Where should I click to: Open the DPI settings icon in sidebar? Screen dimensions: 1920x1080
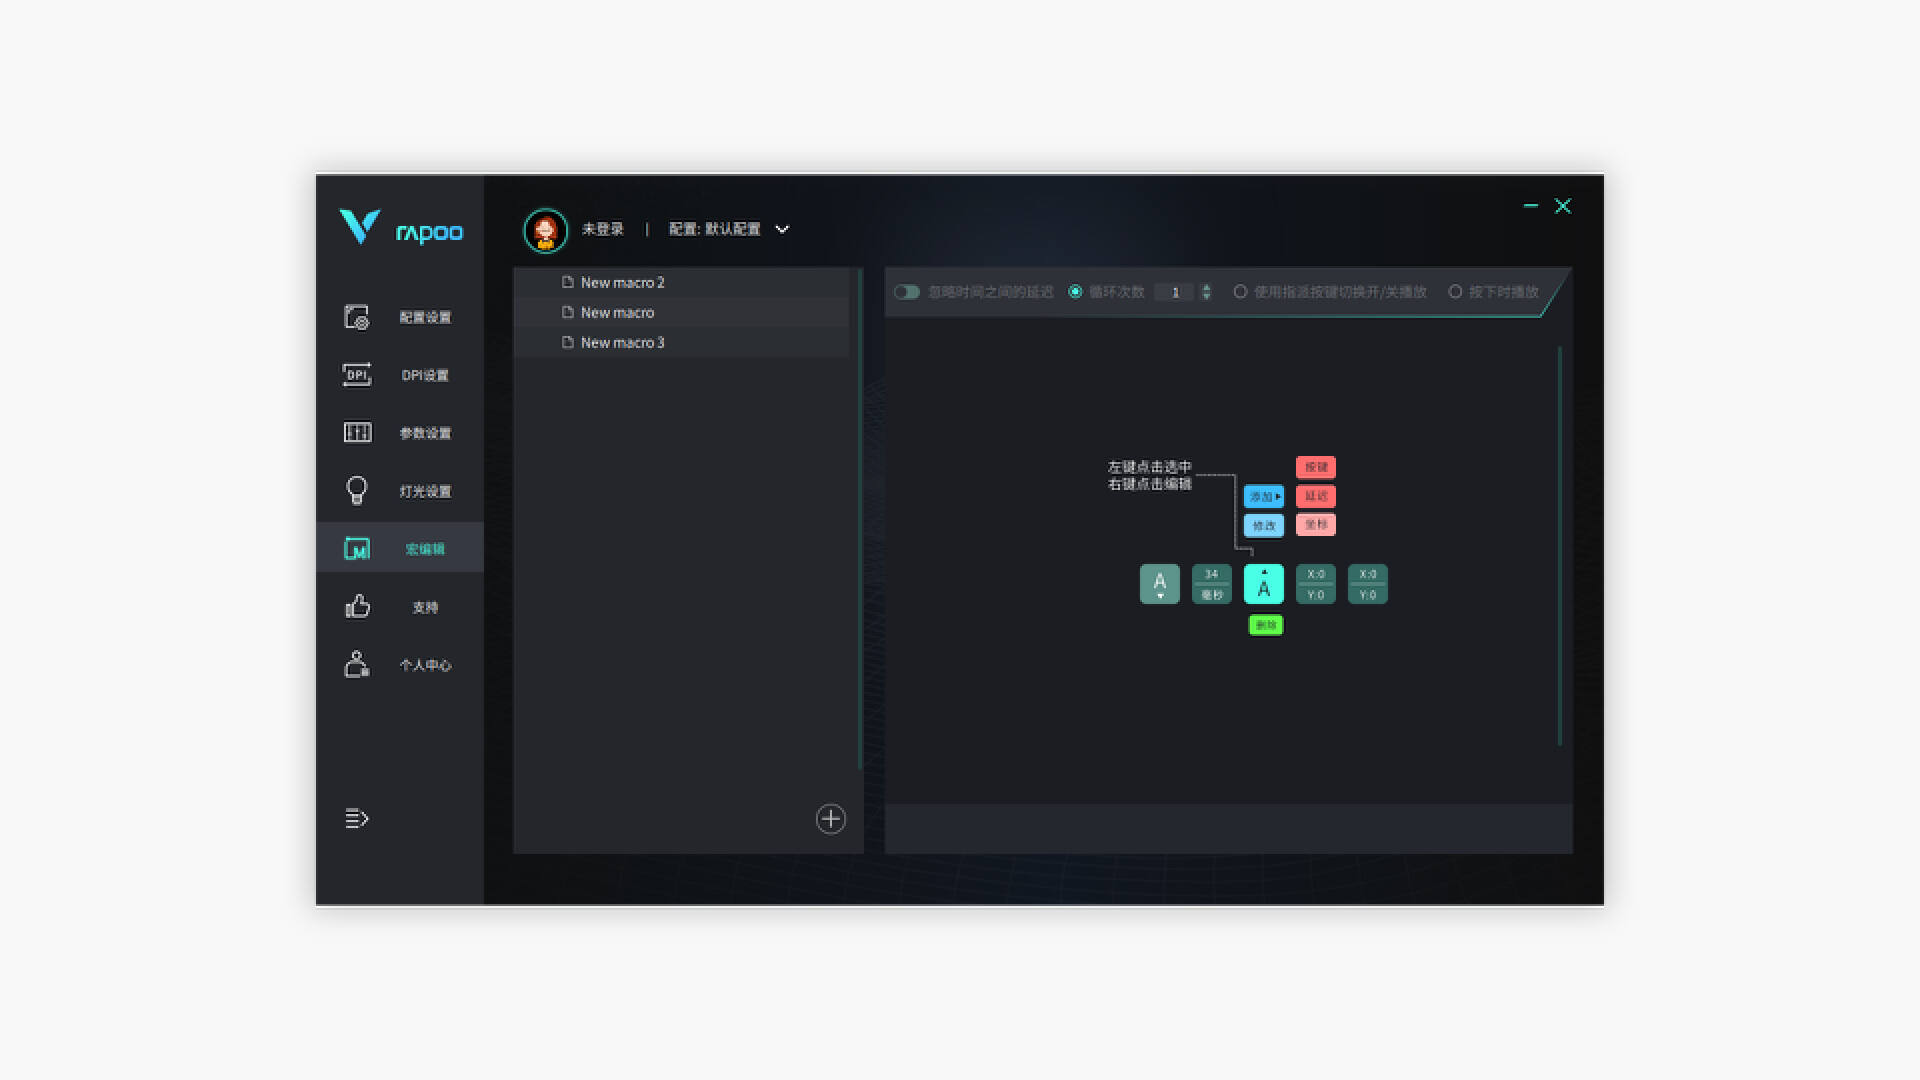click(357, 375)
